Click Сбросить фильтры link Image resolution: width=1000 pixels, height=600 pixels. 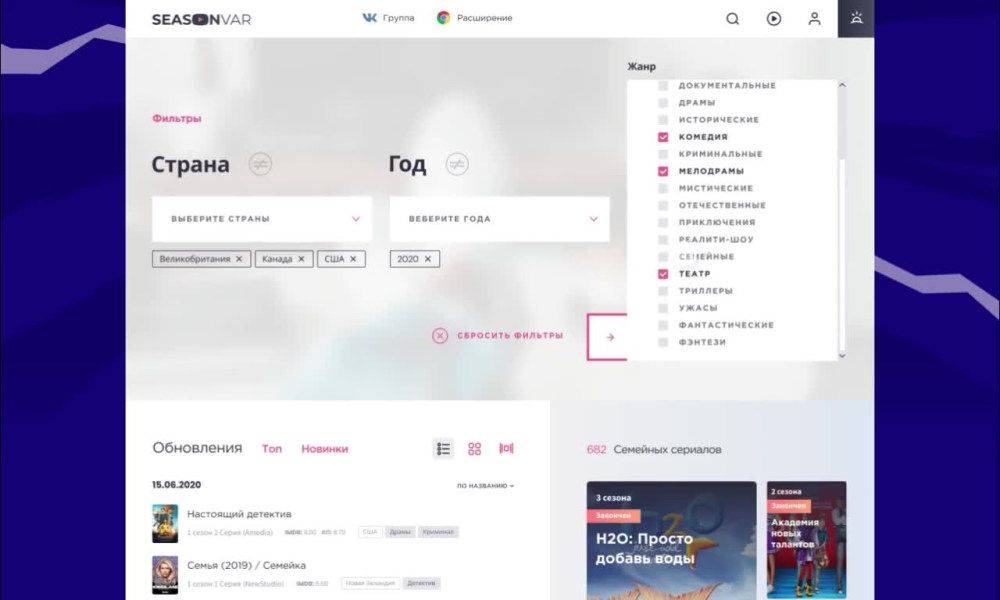click(510, 335)
